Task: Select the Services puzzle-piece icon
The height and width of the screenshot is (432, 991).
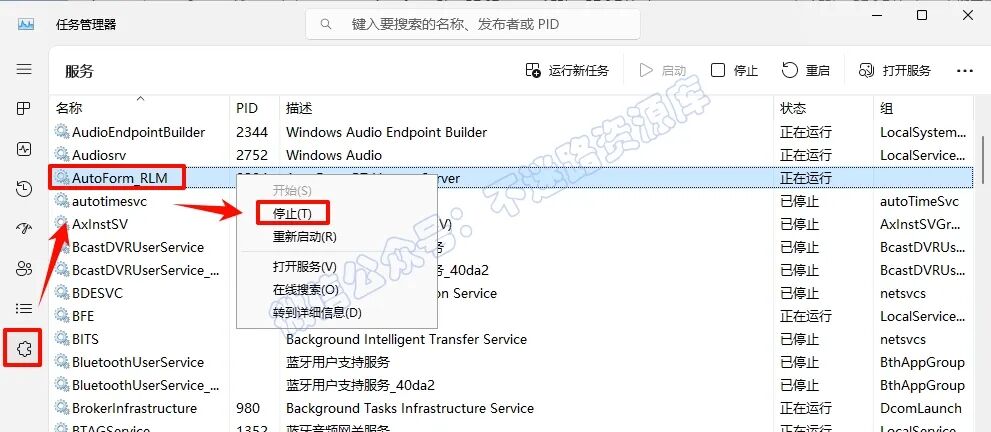Action: click(24, 348)
